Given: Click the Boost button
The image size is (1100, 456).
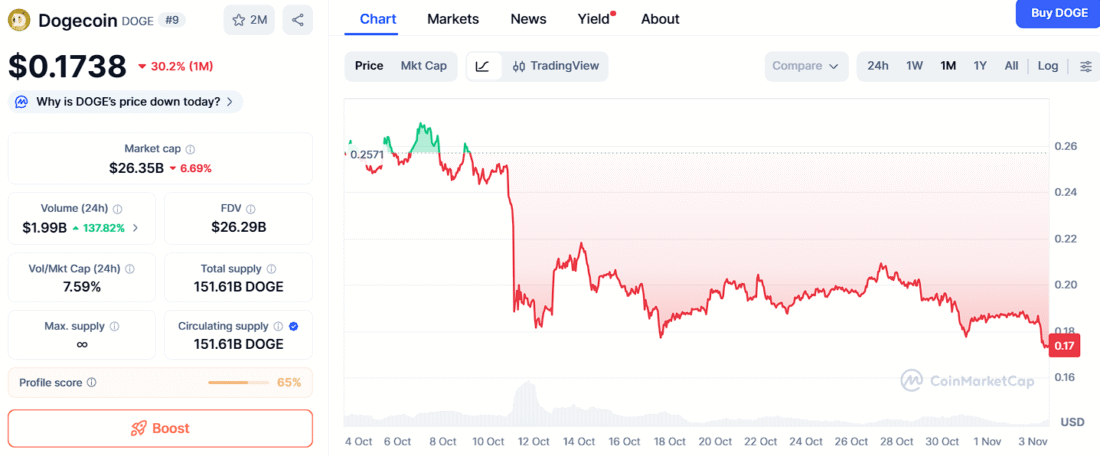Looking at the screenshot, I should [x=160, y=428].
